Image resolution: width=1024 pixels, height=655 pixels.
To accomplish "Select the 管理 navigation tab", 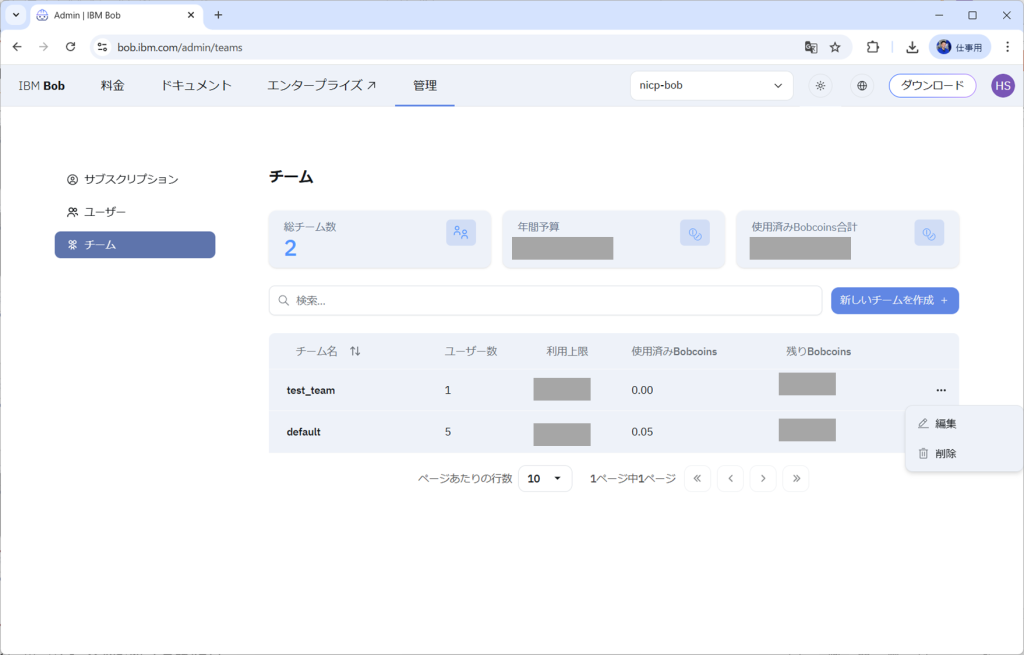I will pyautogui.click(x=424, y=86).
